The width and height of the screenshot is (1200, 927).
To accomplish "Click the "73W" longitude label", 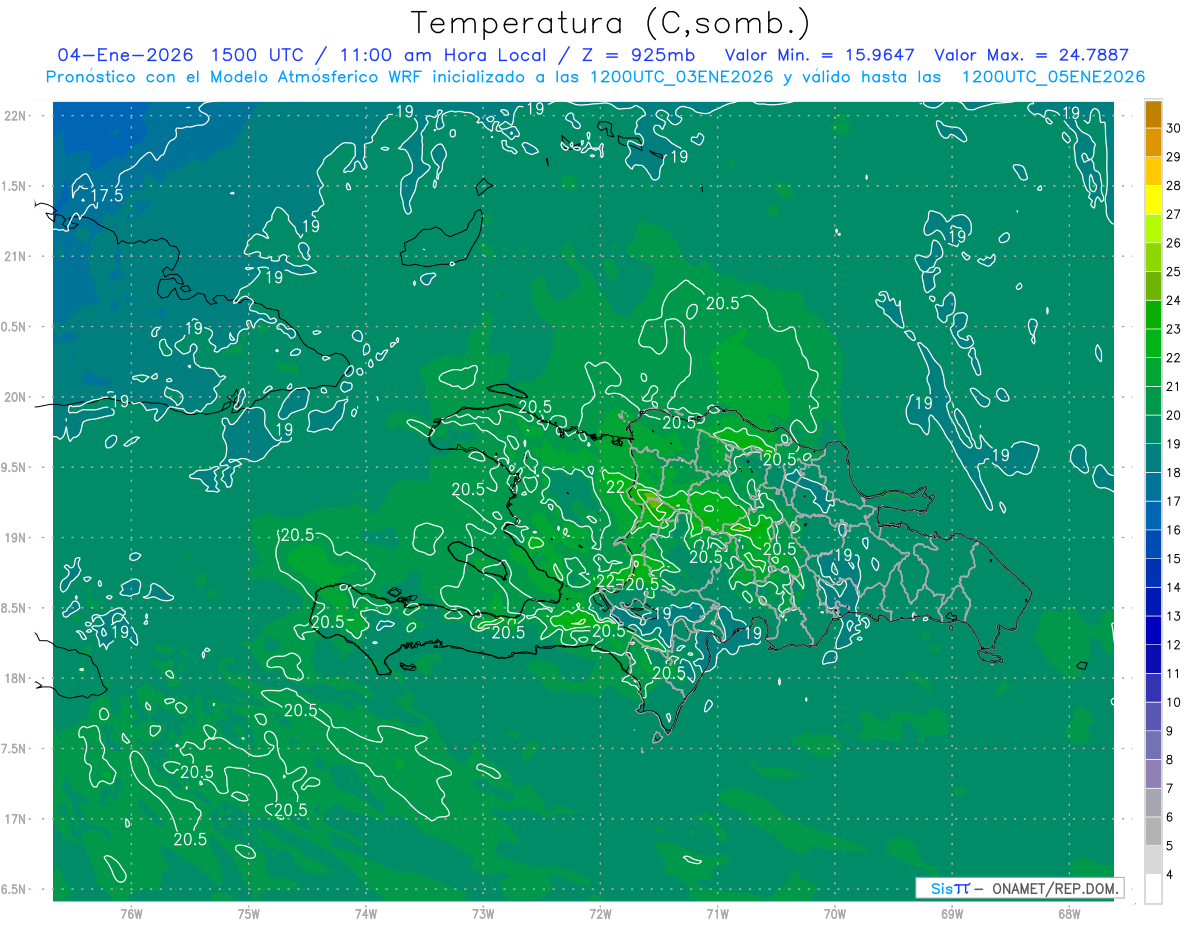I will (x=483, y=914).
